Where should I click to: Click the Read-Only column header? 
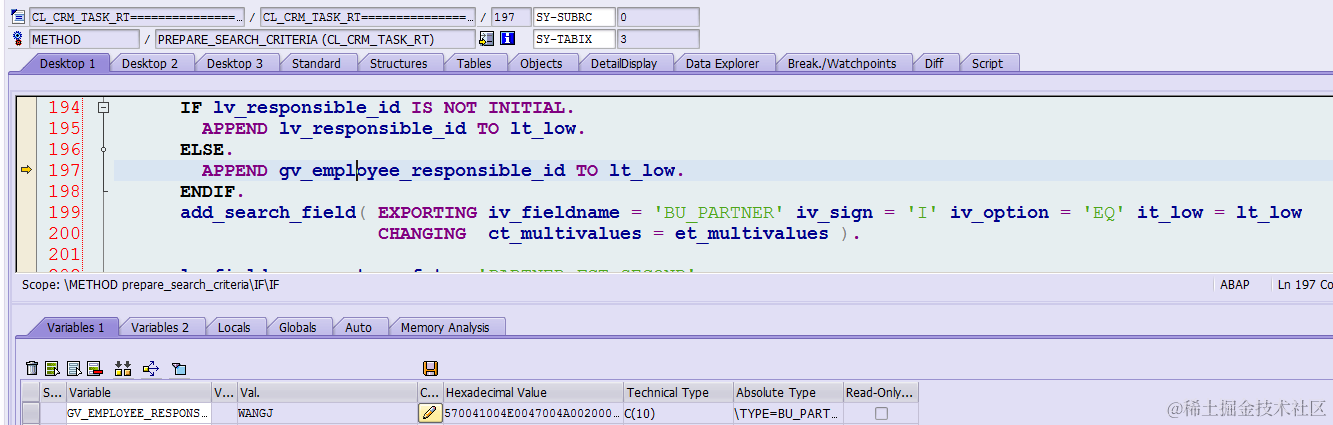click(880, 393)
